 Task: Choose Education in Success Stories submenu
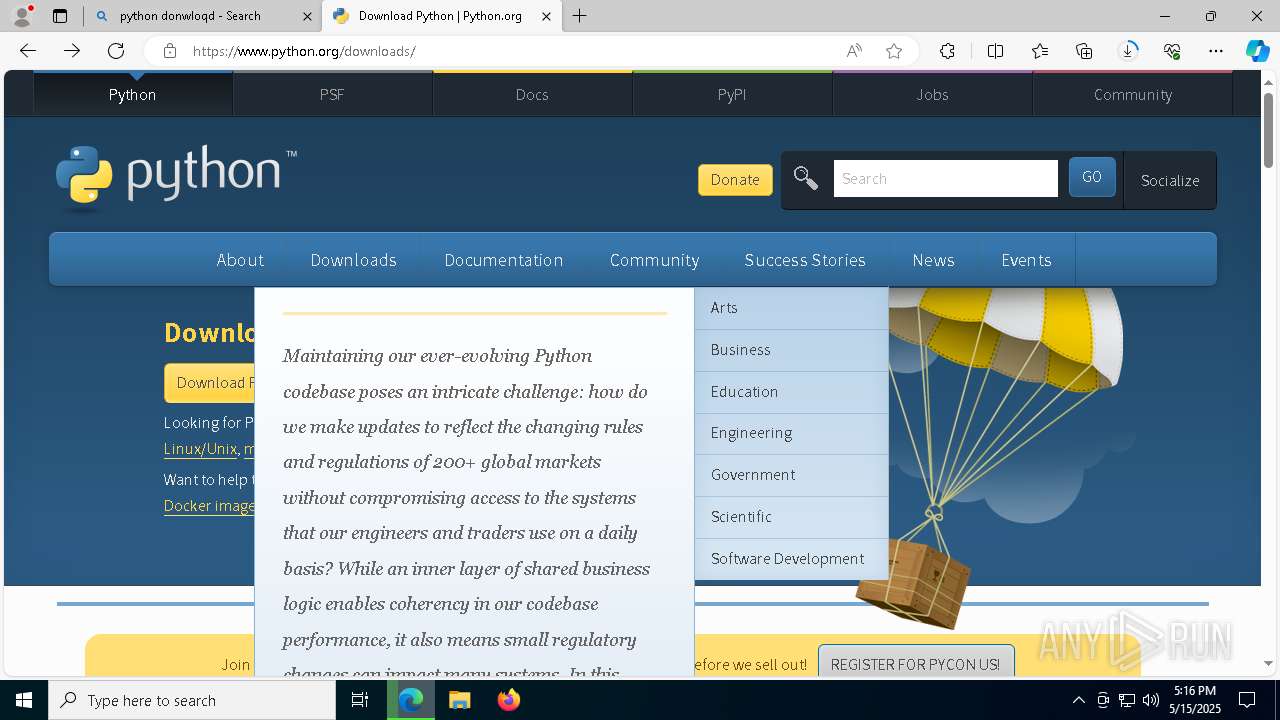point(791,392)
